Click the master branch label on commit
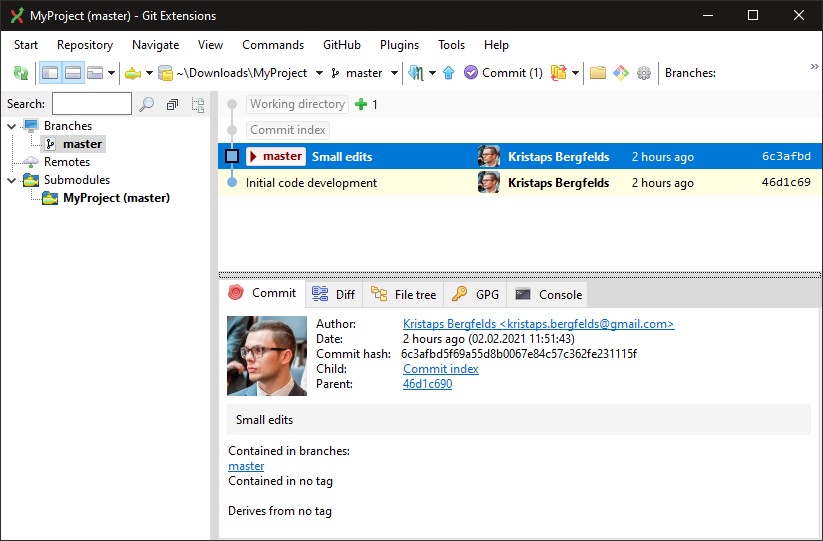The width and height of the screenshot is (823, 541). click(x=276, y=156)
